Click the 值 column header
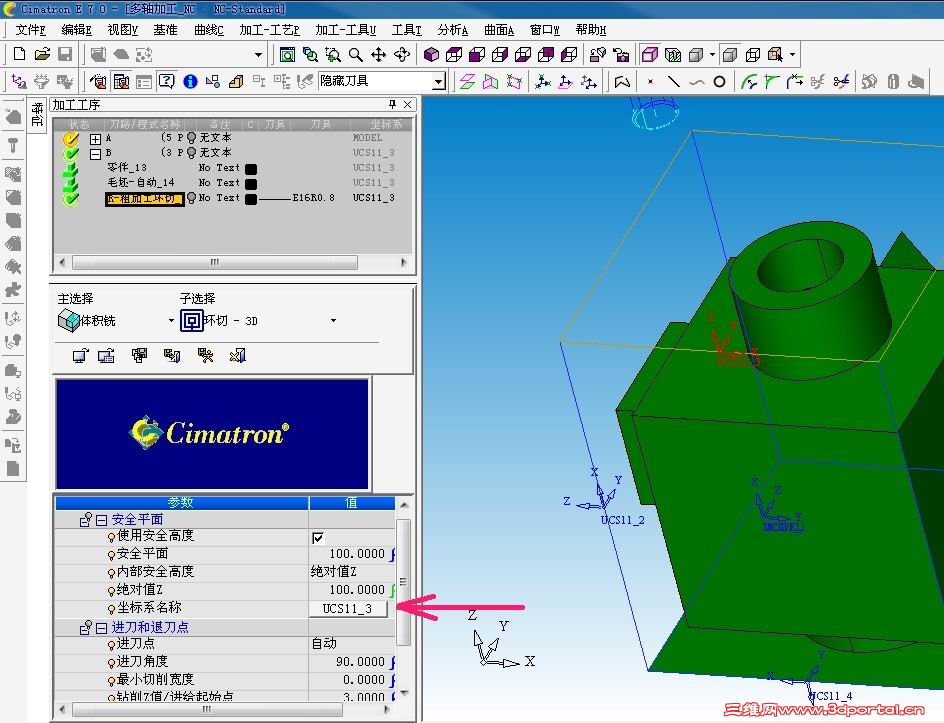The image size is (944, 723). click(x=352, y=502)
